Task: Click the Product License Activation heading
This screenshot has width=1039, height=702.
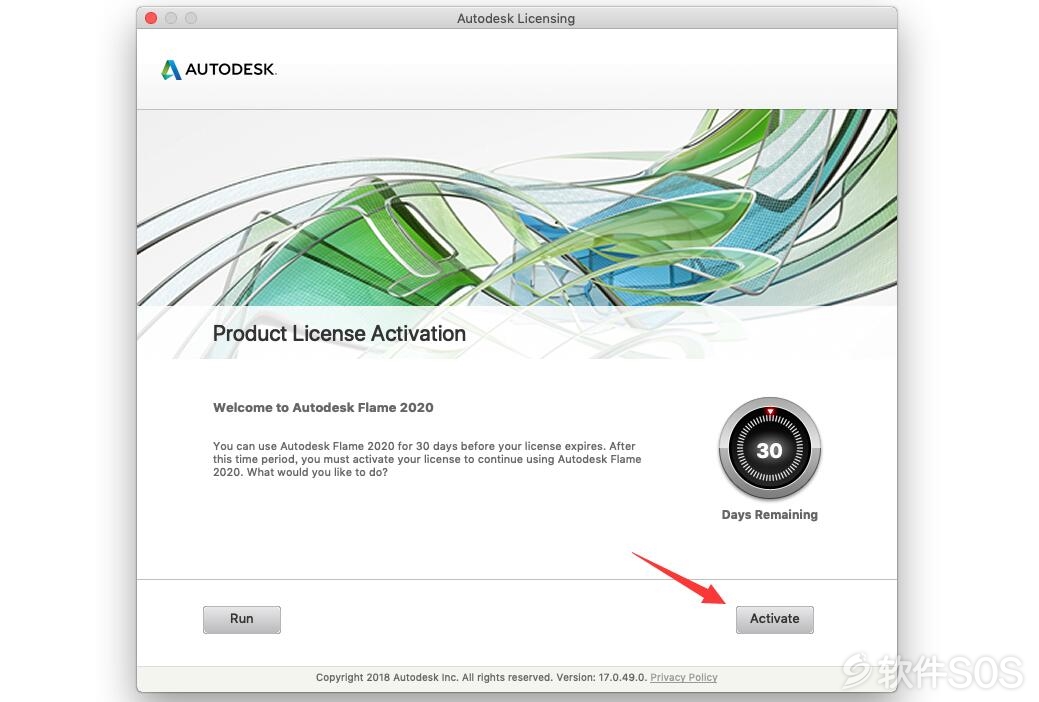Action: click(x=339, y=333)
